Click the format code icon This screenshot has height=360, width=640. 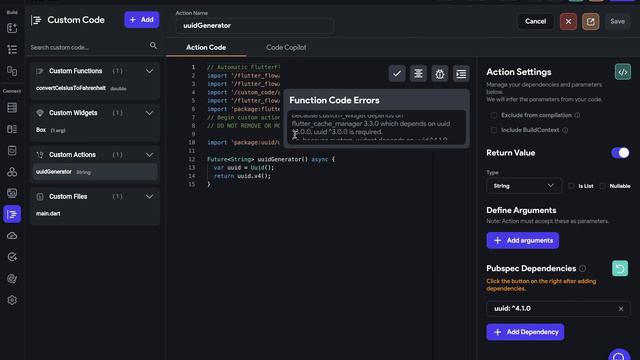(x=418, y=74)
